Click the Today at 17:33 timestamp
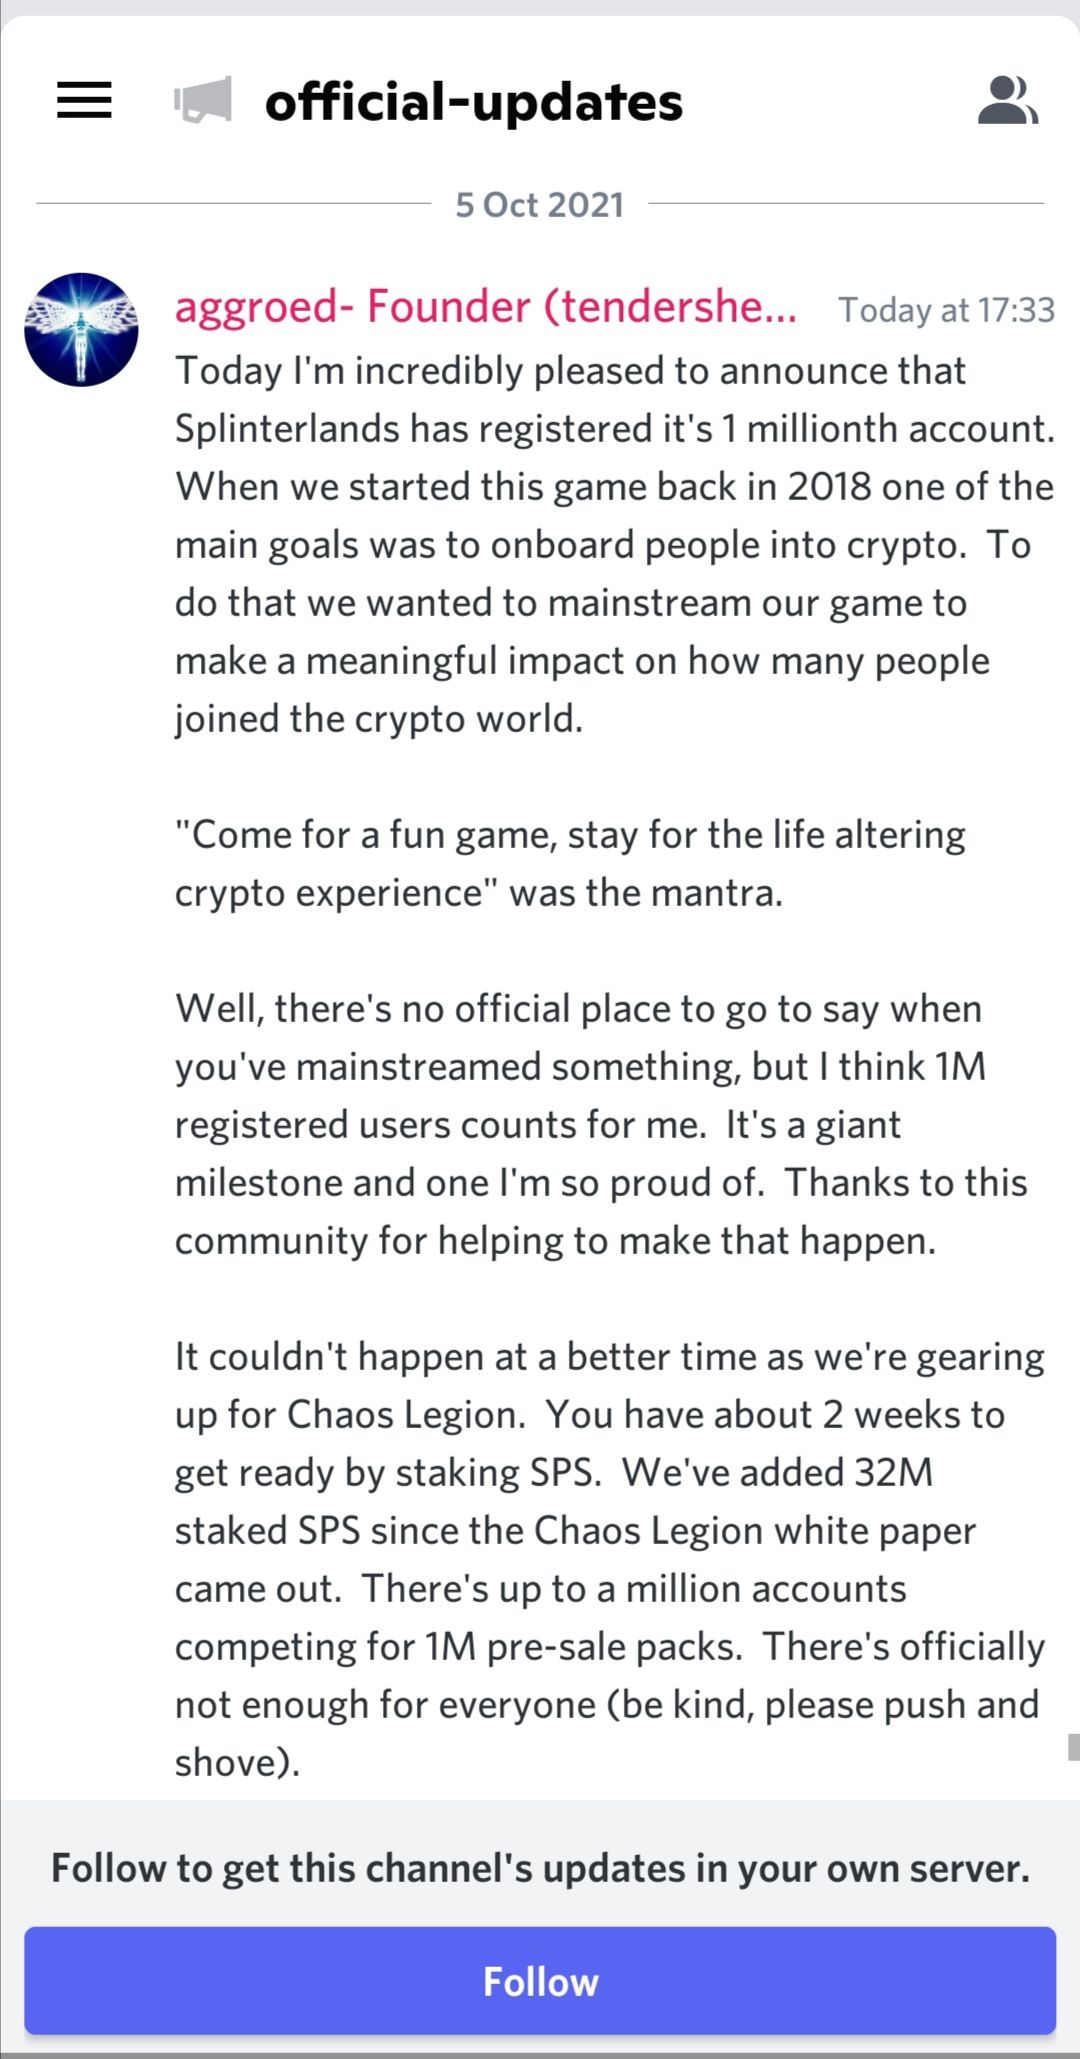This screenshot has height=2059, width=1080. click(x=946, y=310)
